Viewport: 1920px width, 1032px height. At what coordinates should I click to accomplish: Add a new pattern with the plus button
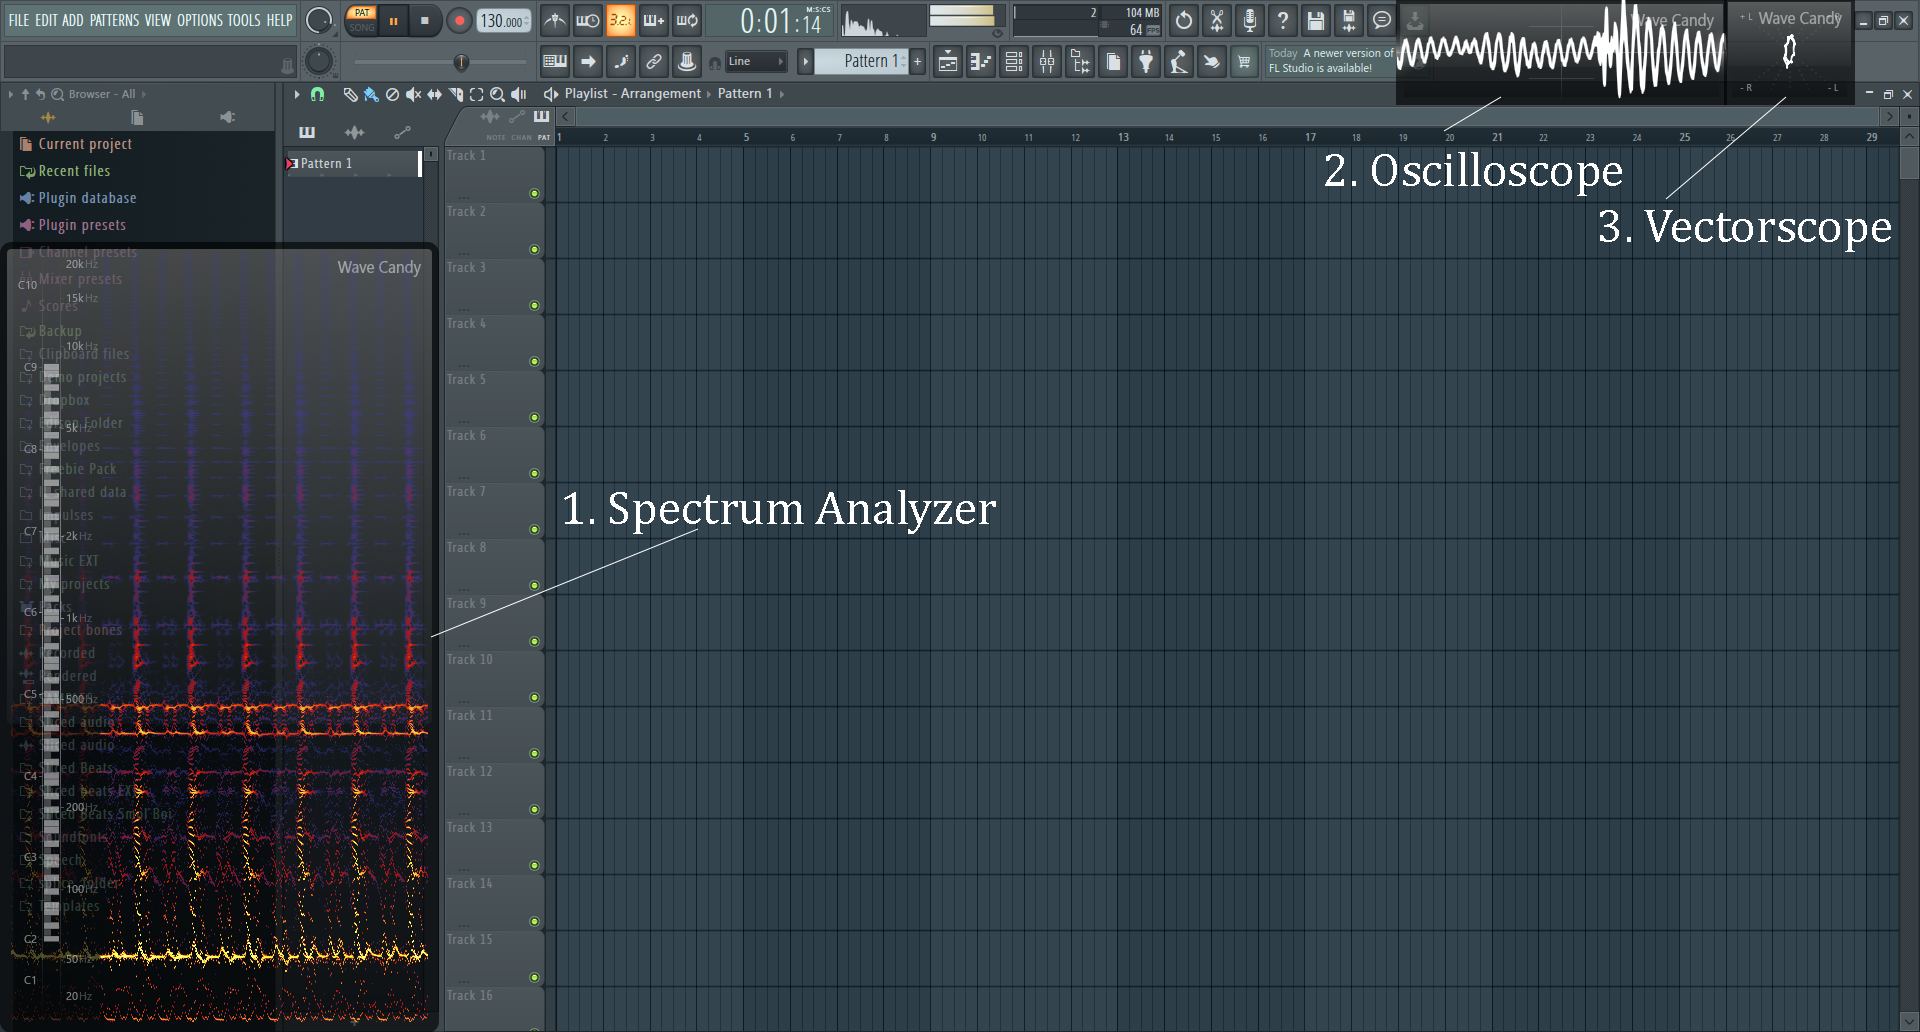point(917,61)
